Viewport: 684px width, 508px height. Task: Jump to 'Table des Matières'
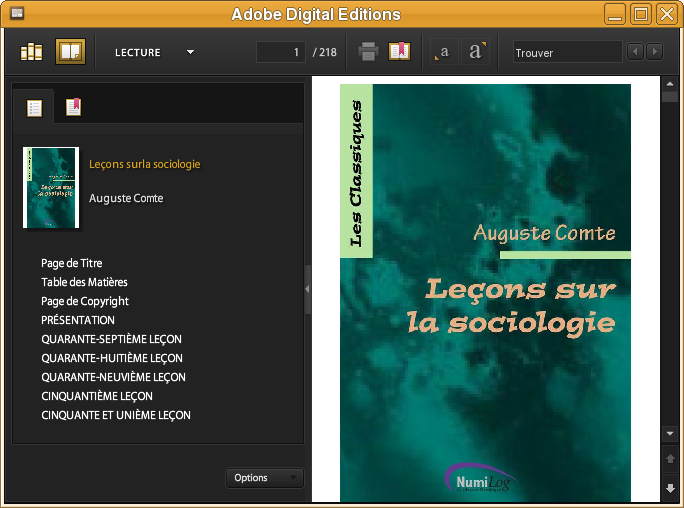[x=84, y=282]
